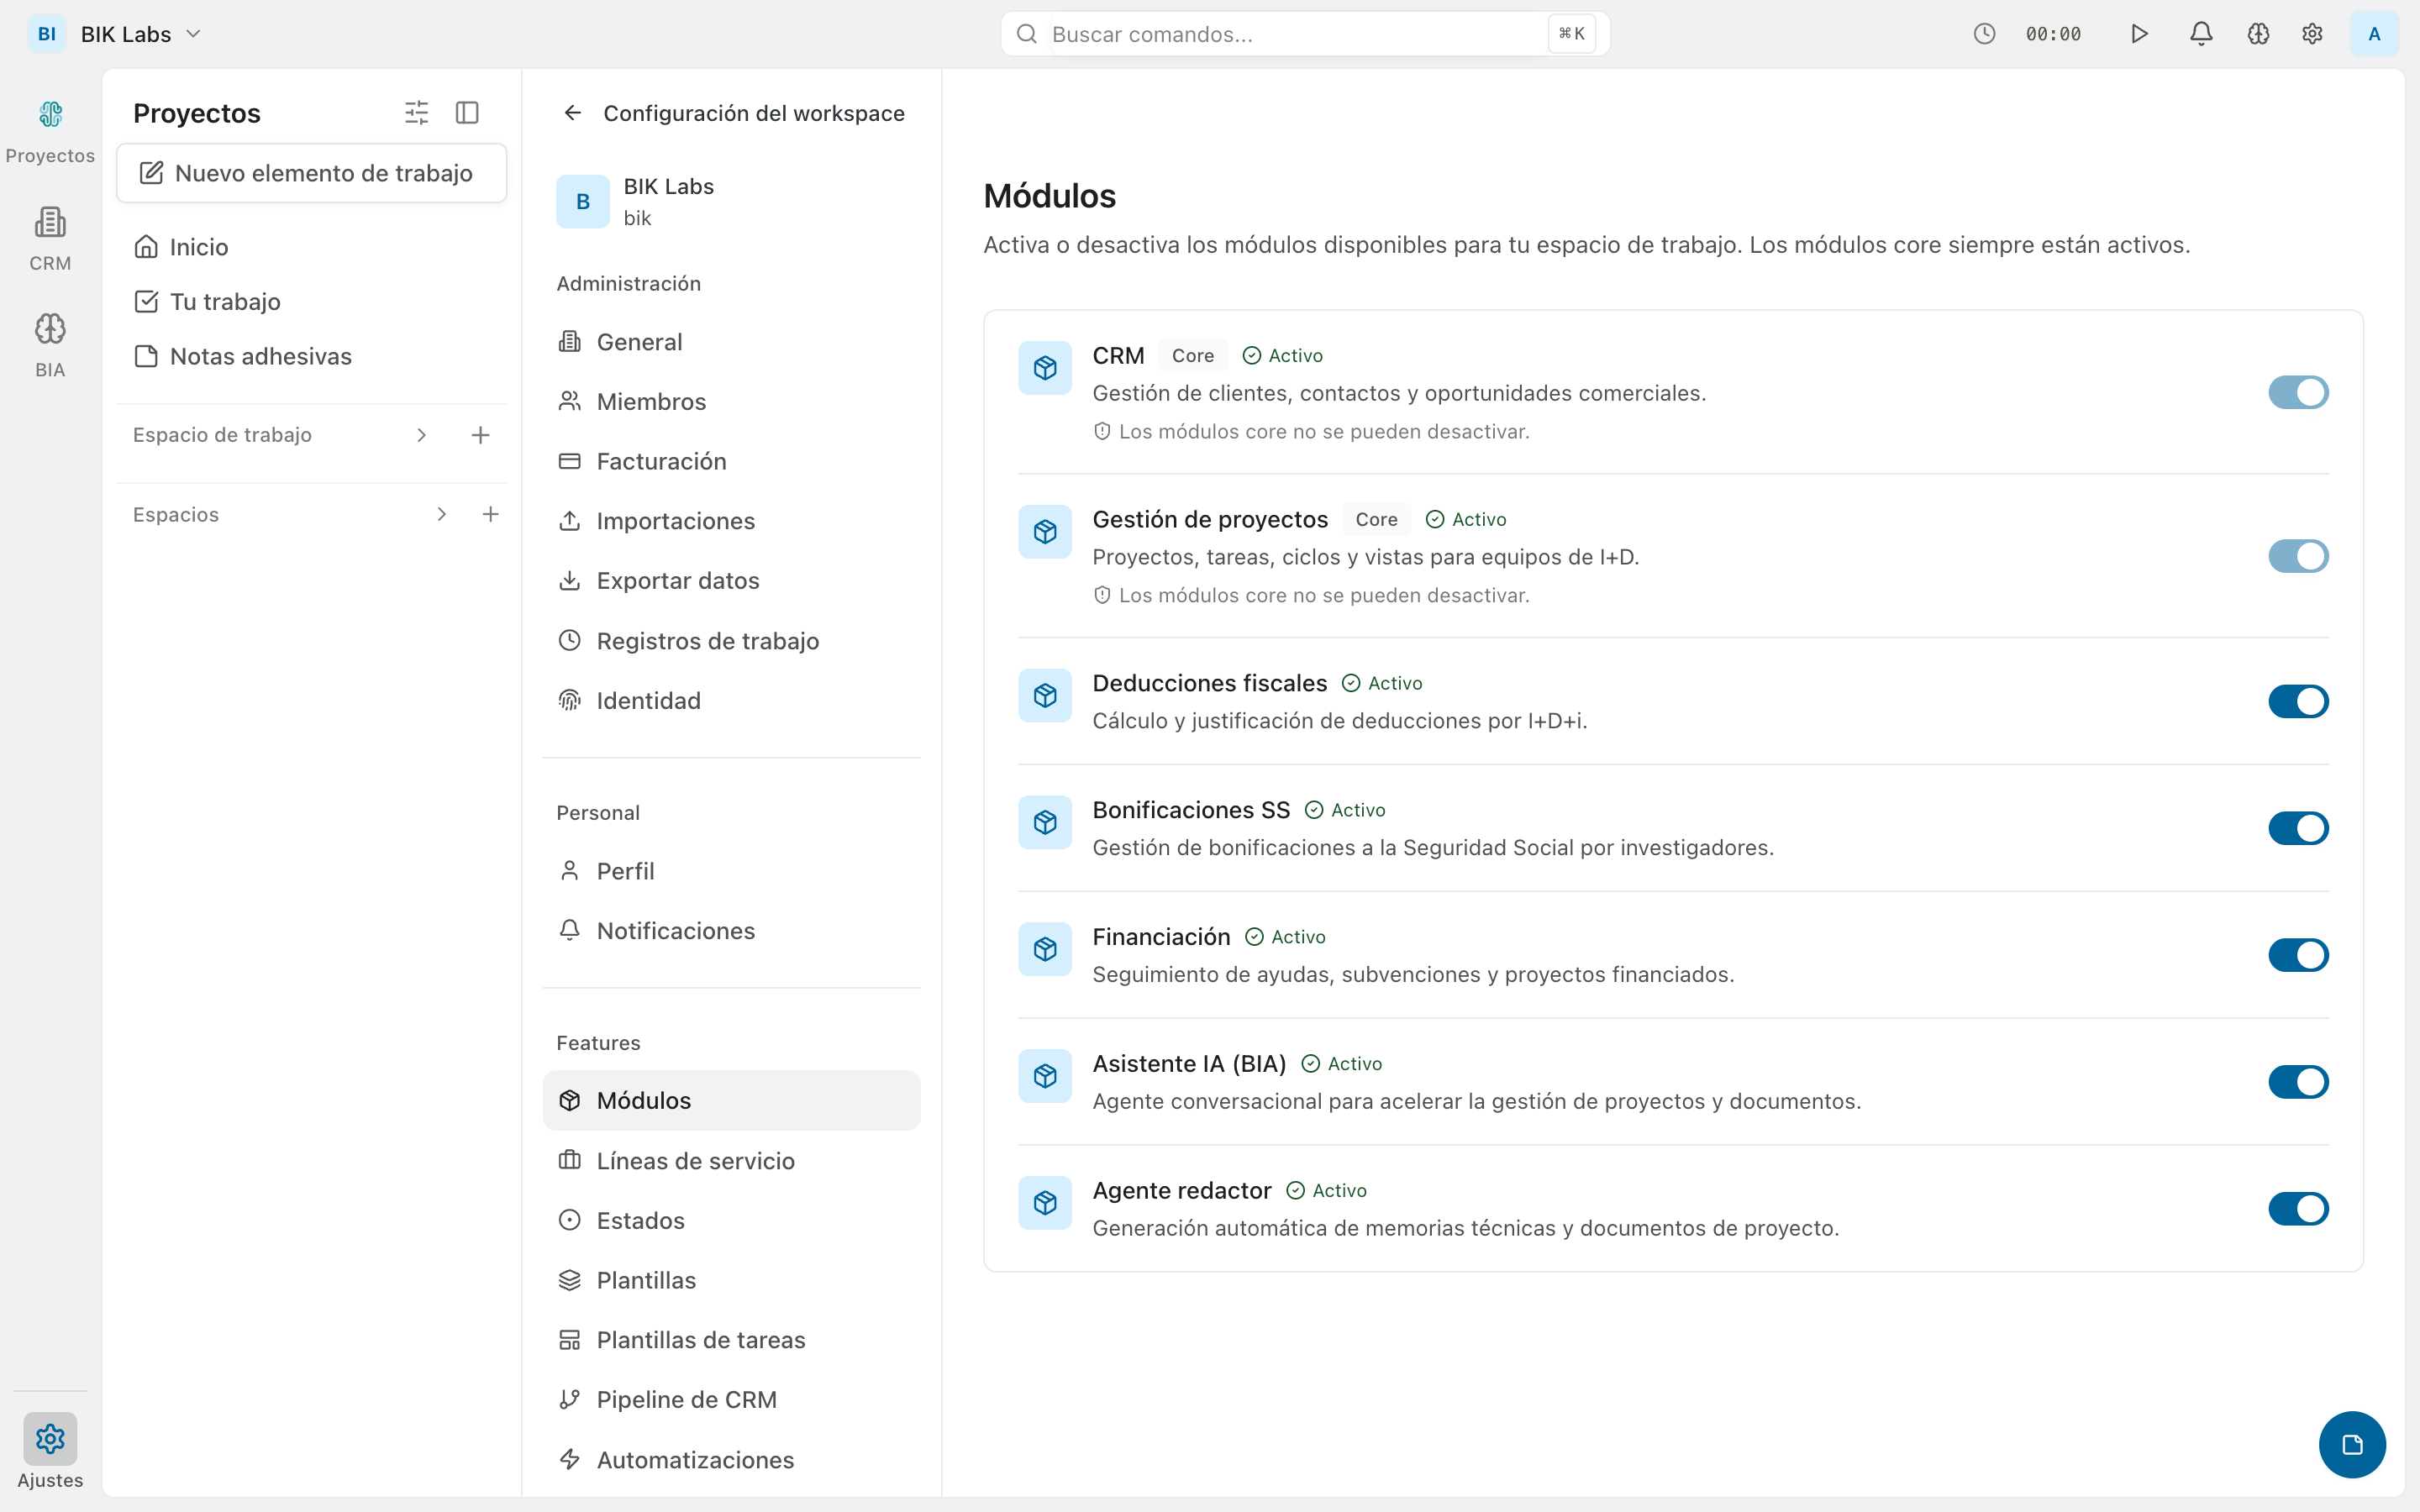Expand the Espacio de trabajo section chevron

click(421, 435)
